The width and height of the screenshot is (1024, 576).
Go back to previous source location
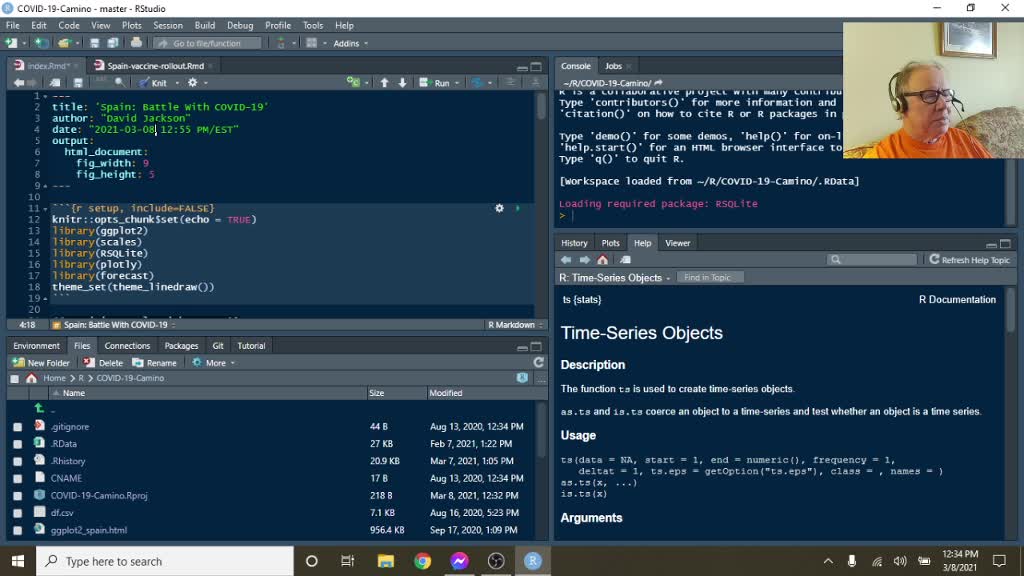(x=18, y=83)
